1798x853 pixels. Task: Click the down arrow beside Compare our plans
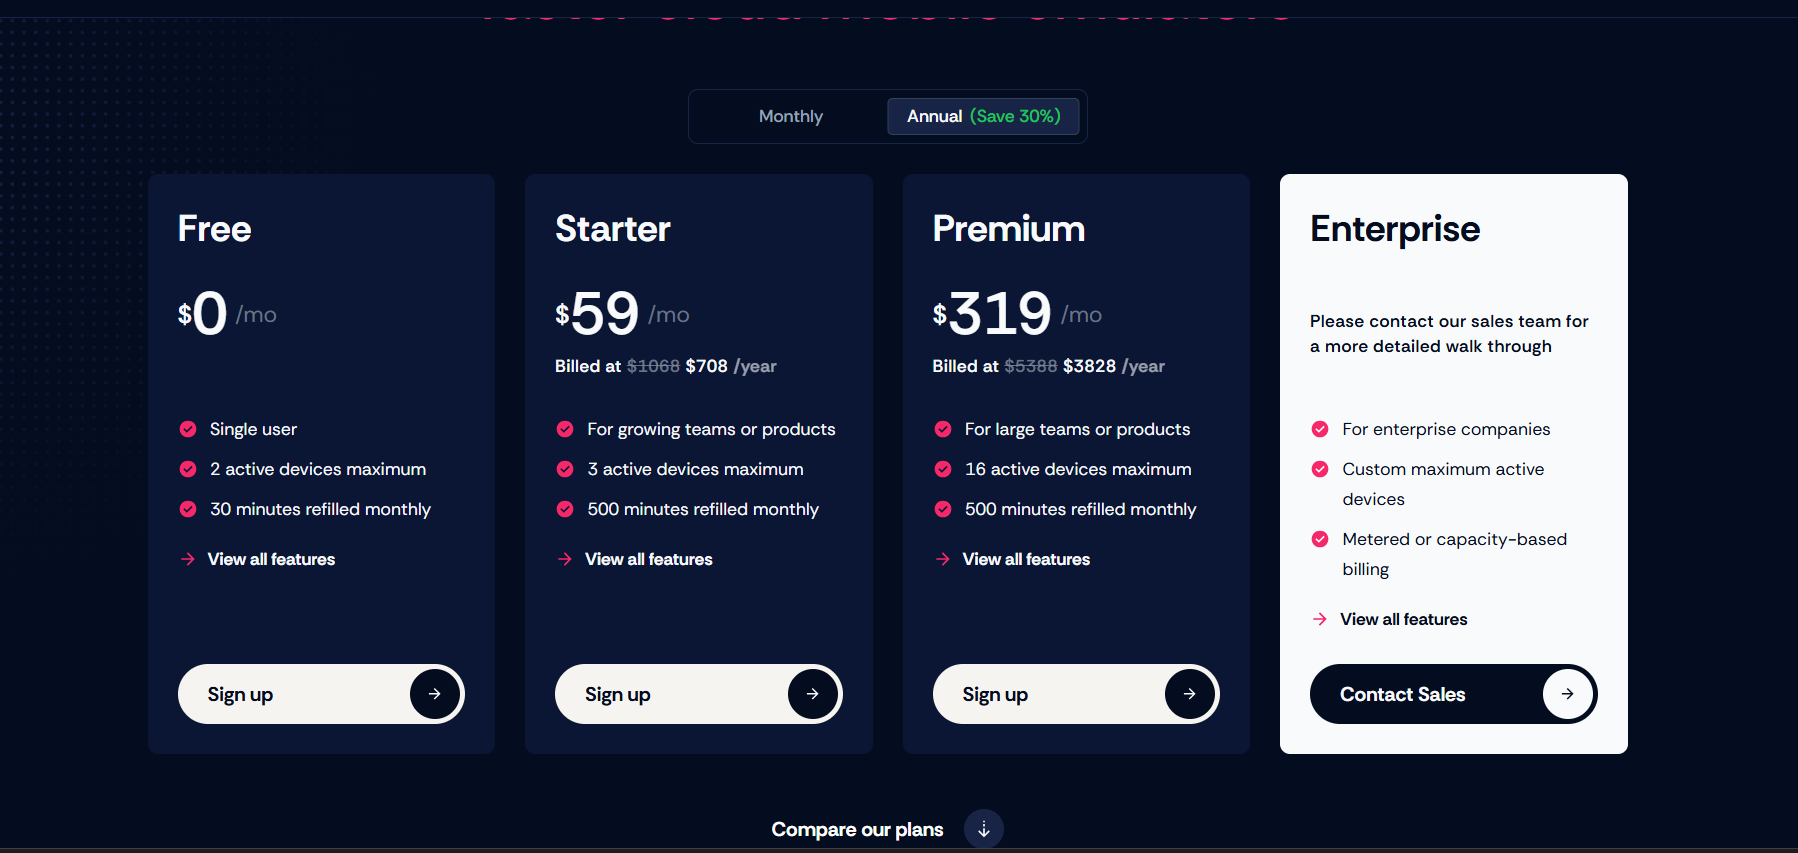click(x=984, y=829)
